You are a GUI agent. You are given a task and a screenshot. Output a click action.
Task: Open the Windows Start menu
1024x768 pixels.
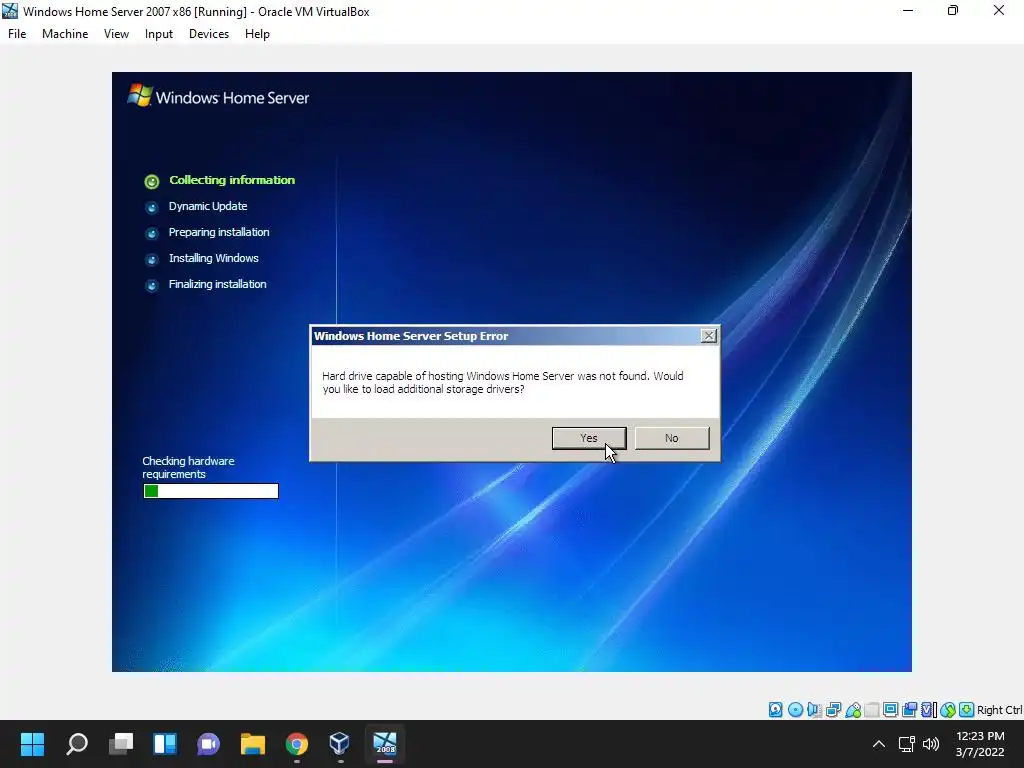pyautogui.click(x=32, y=744)
